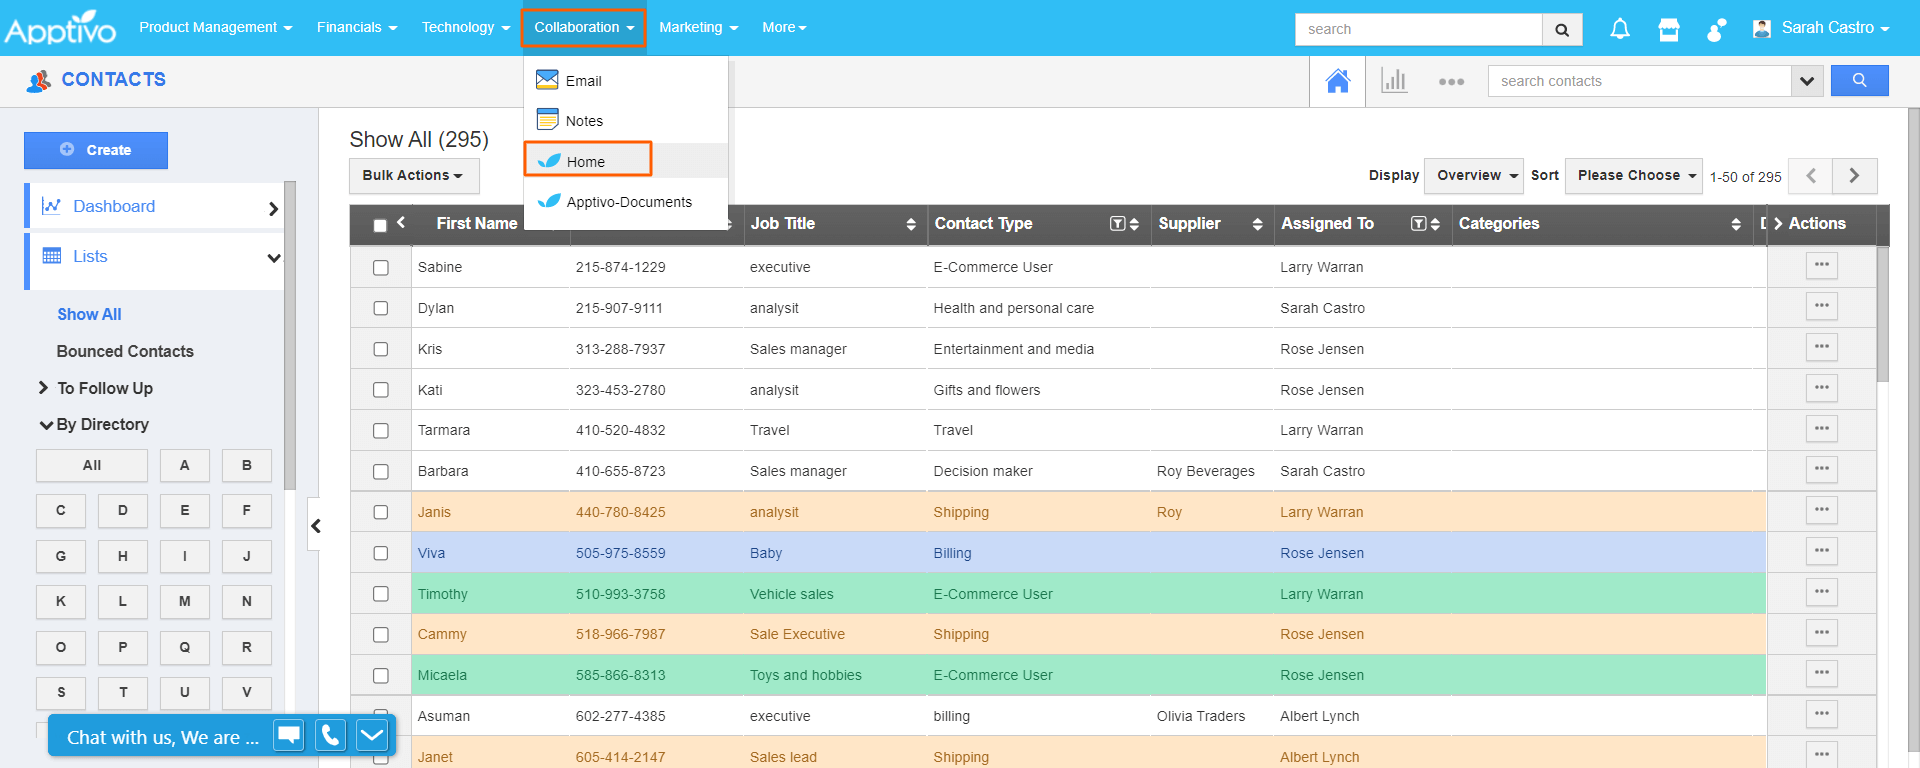
Task: Sort by Job Title column arrows
Action: (911, 224)
